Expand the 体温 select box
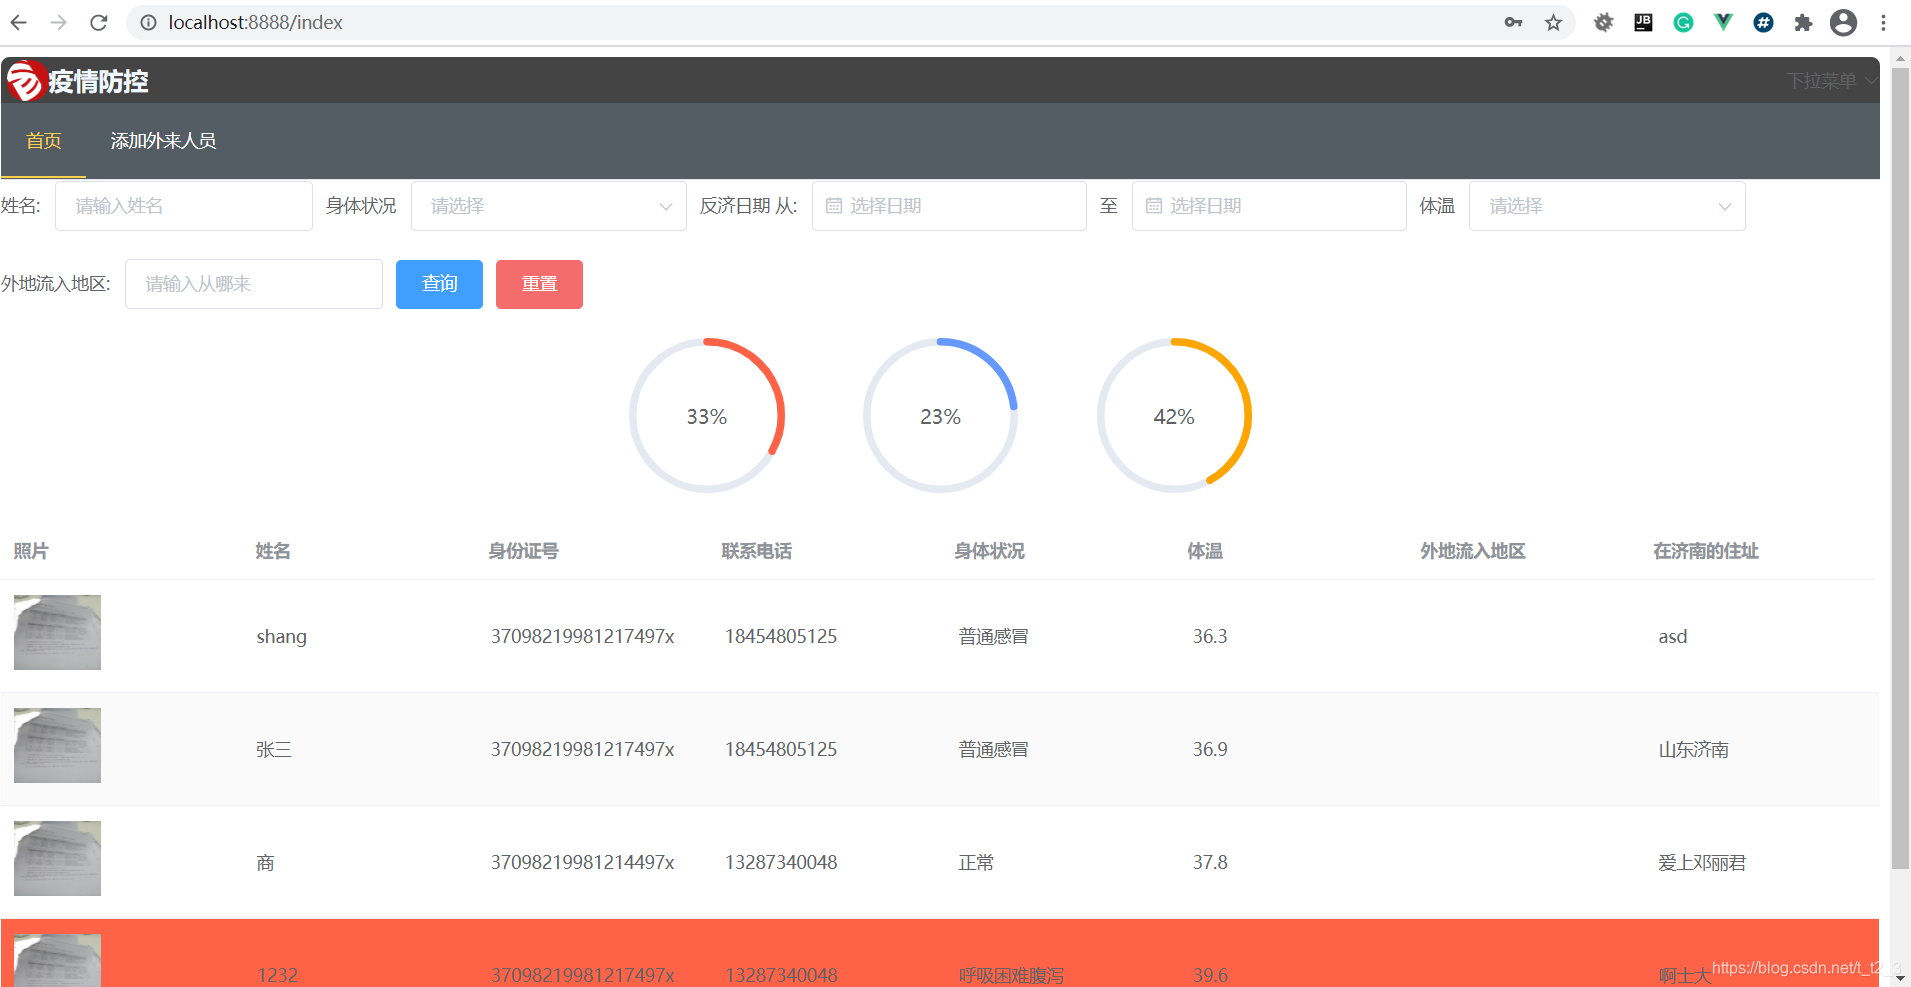 coord(1607,206)
